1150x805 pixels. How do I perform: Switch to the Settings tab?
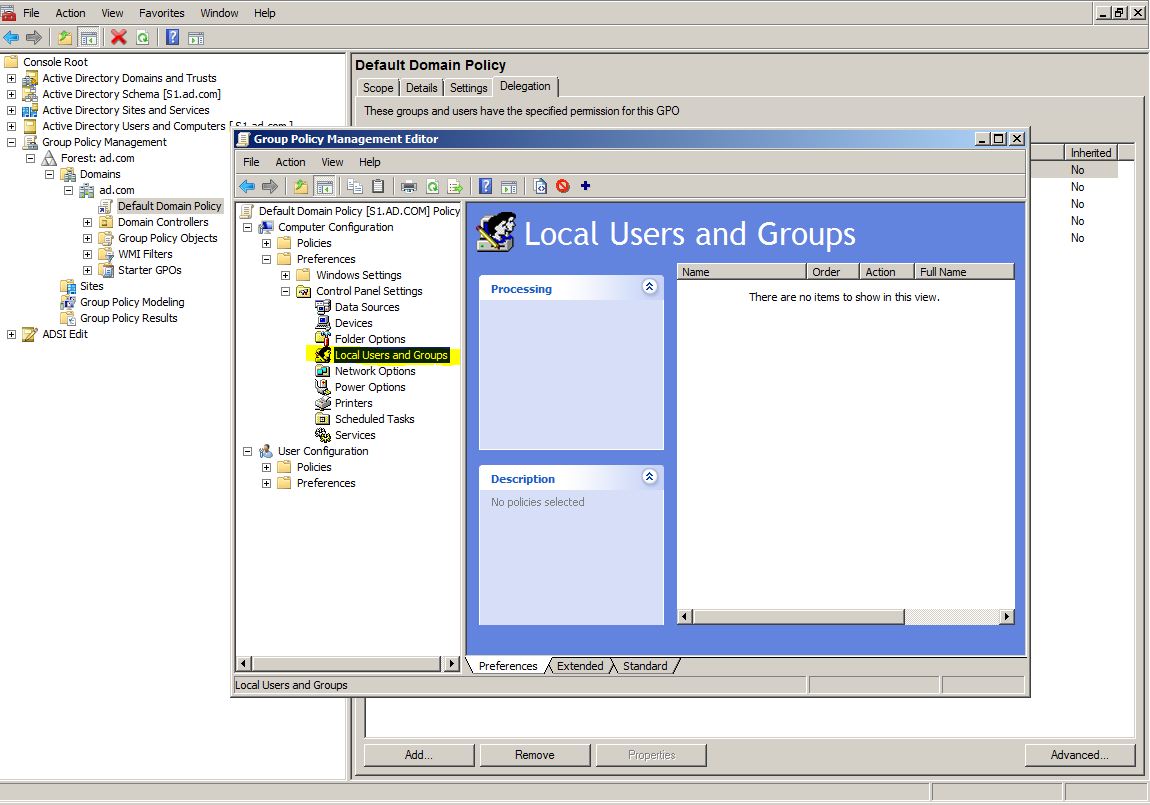(x=468, y=88)
